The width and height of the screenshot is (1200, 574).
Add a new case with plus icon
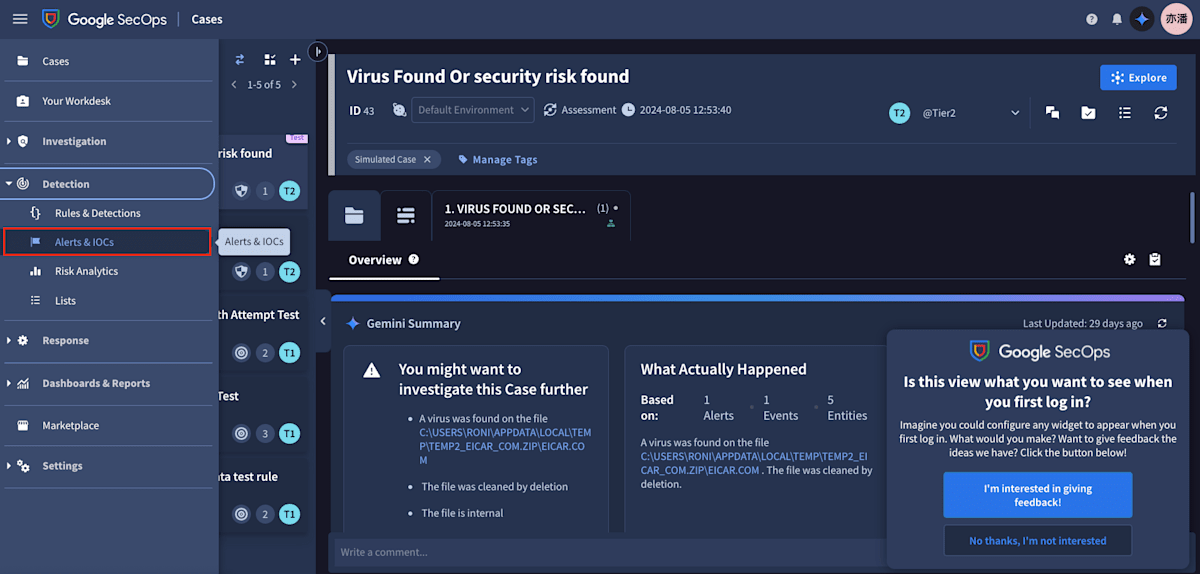(295, 60)
